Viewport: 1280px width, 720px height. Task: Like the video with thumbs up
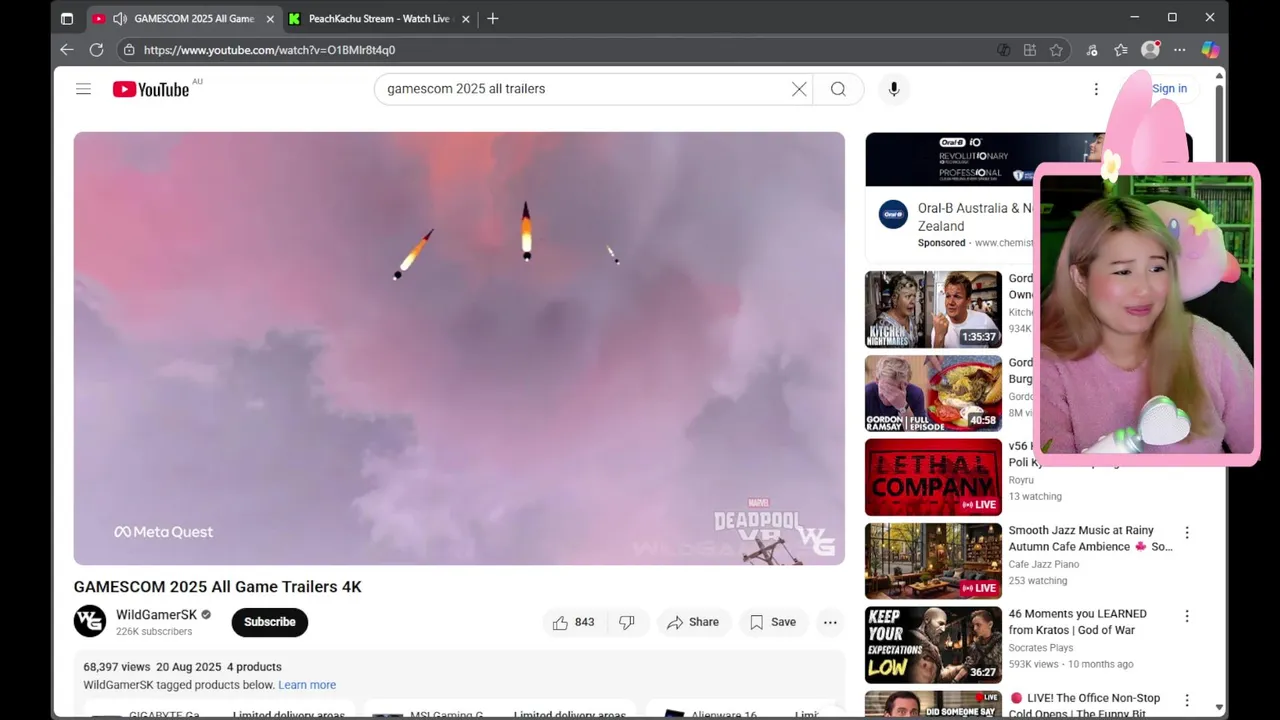click(572, 622)
